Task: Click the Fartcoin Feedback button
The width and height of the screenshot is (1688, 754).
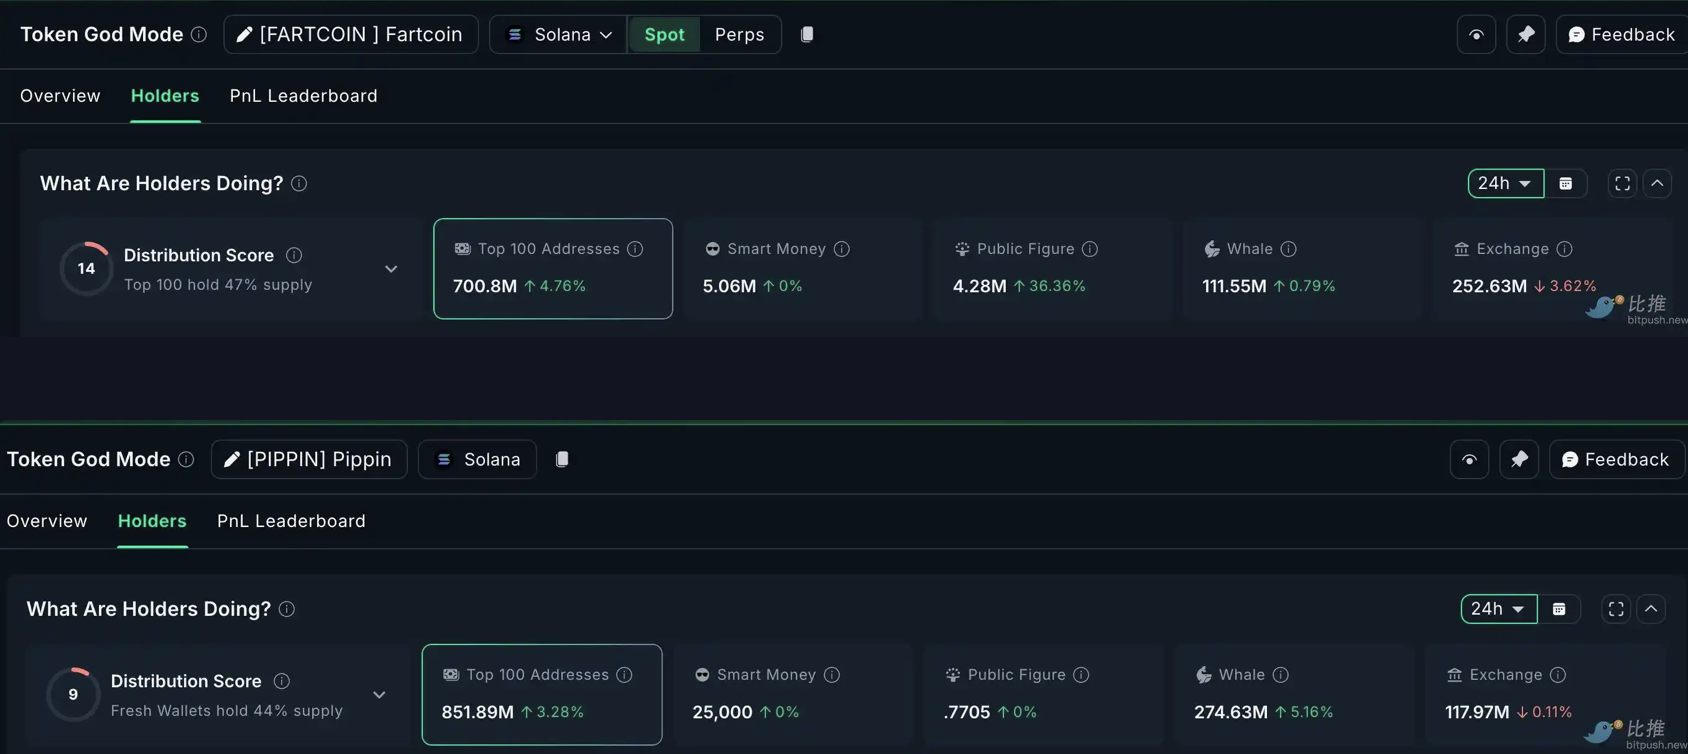Action: point(1621,35)
